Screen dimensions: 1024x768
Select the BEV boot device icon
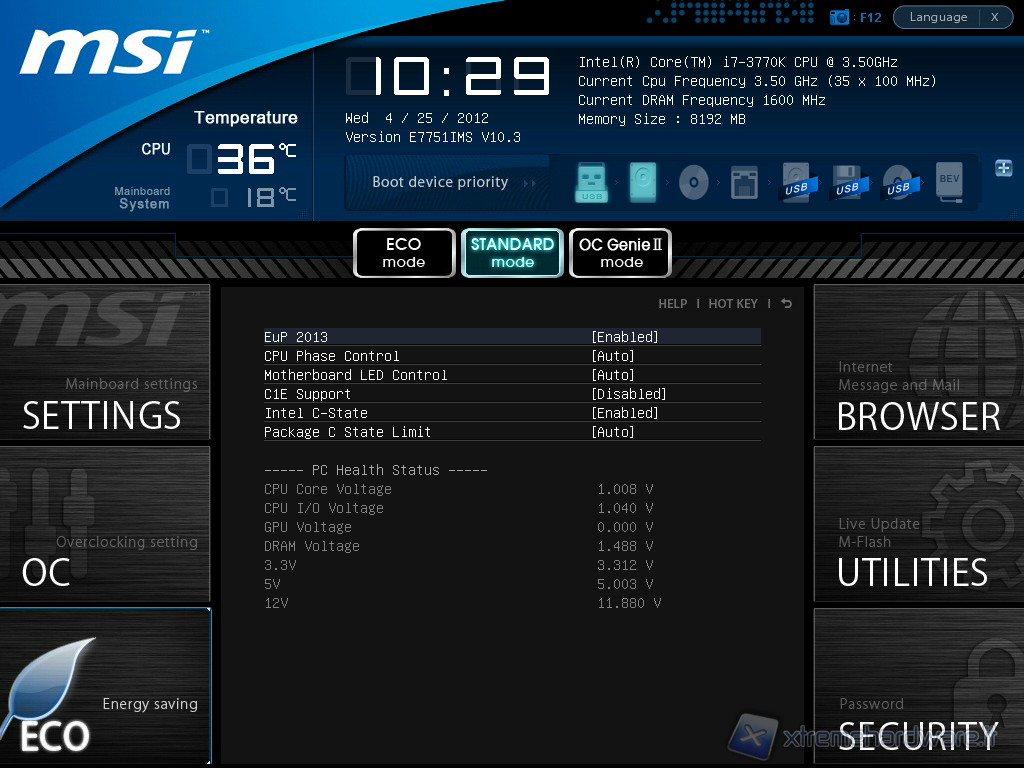pos(949,183)
